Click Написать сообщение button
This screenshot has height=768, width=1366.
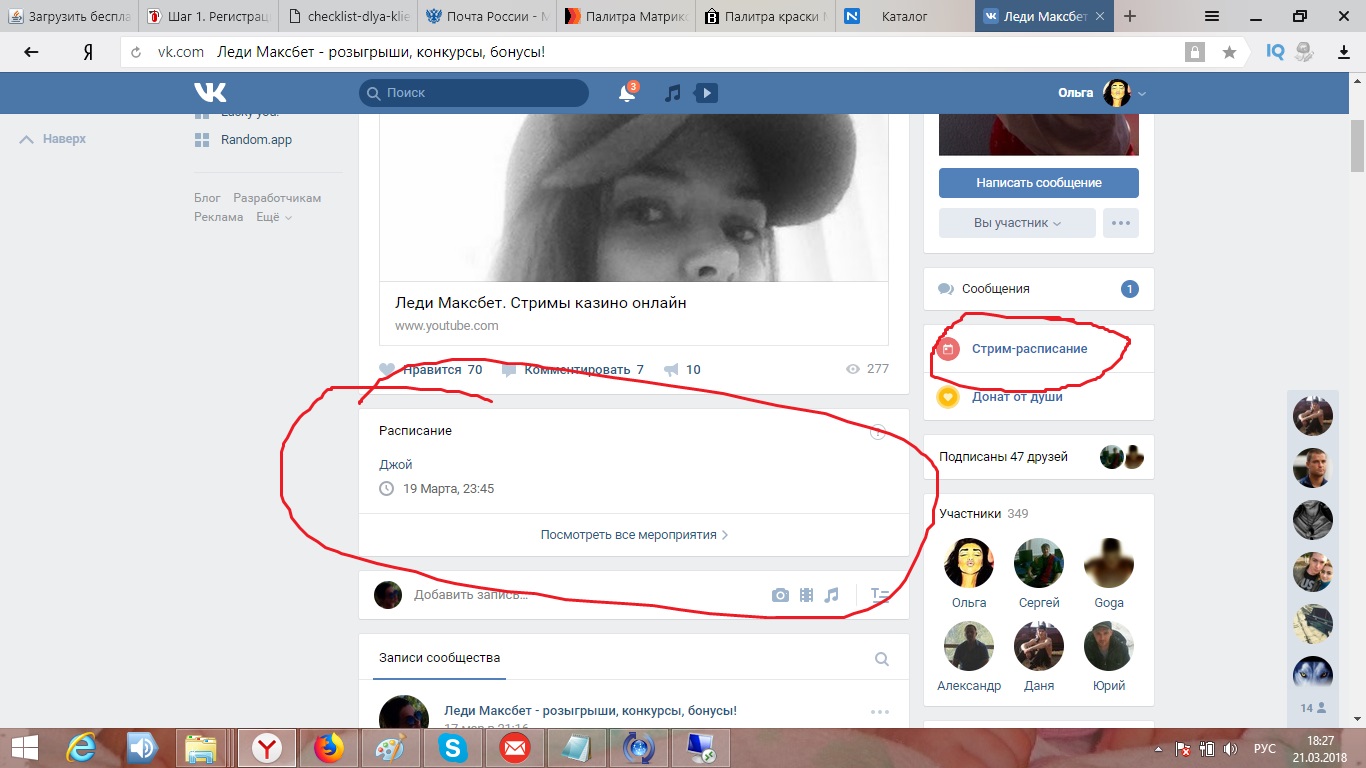(1039, 183)
